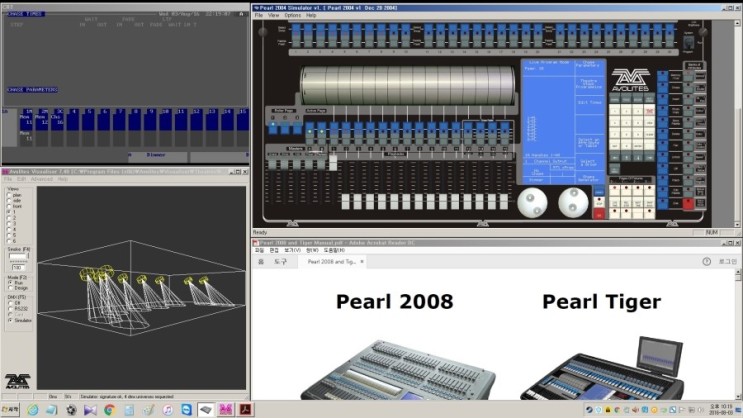Open File menu in Pearl Simulator
The height and width of the screenshot is (418, 743).
point(258,15)
